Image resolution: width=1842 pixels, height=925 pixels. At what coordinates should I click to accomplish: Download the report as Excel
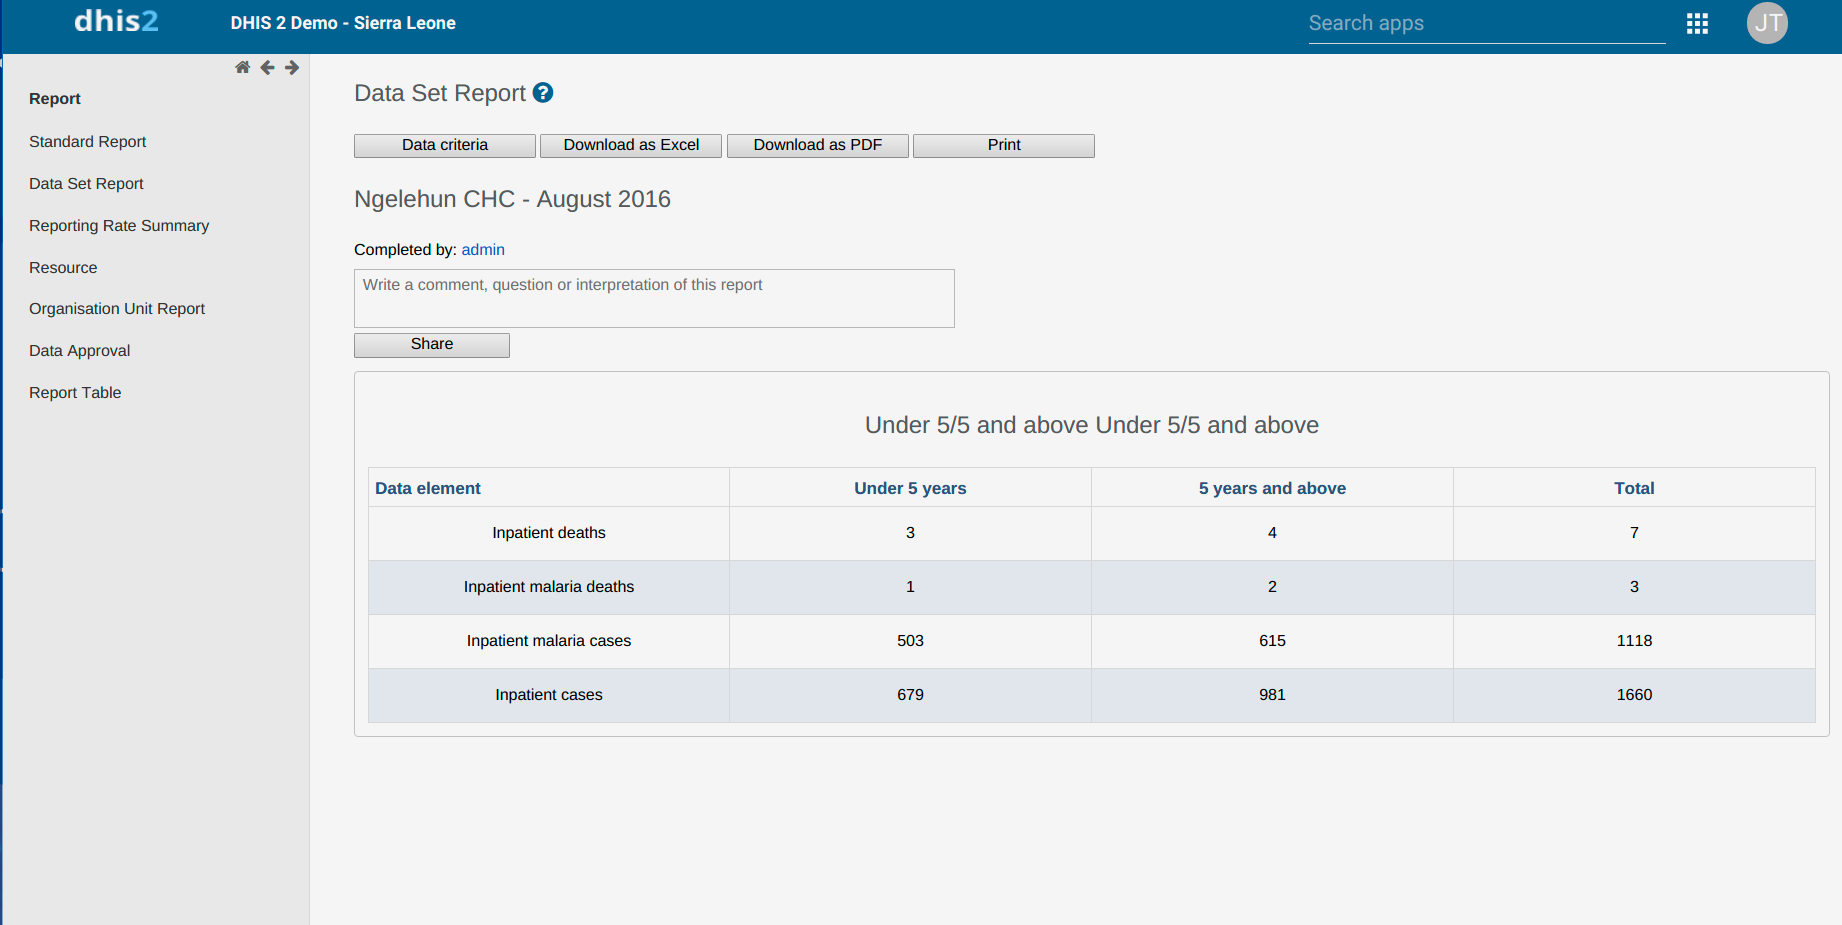[631, 145]
